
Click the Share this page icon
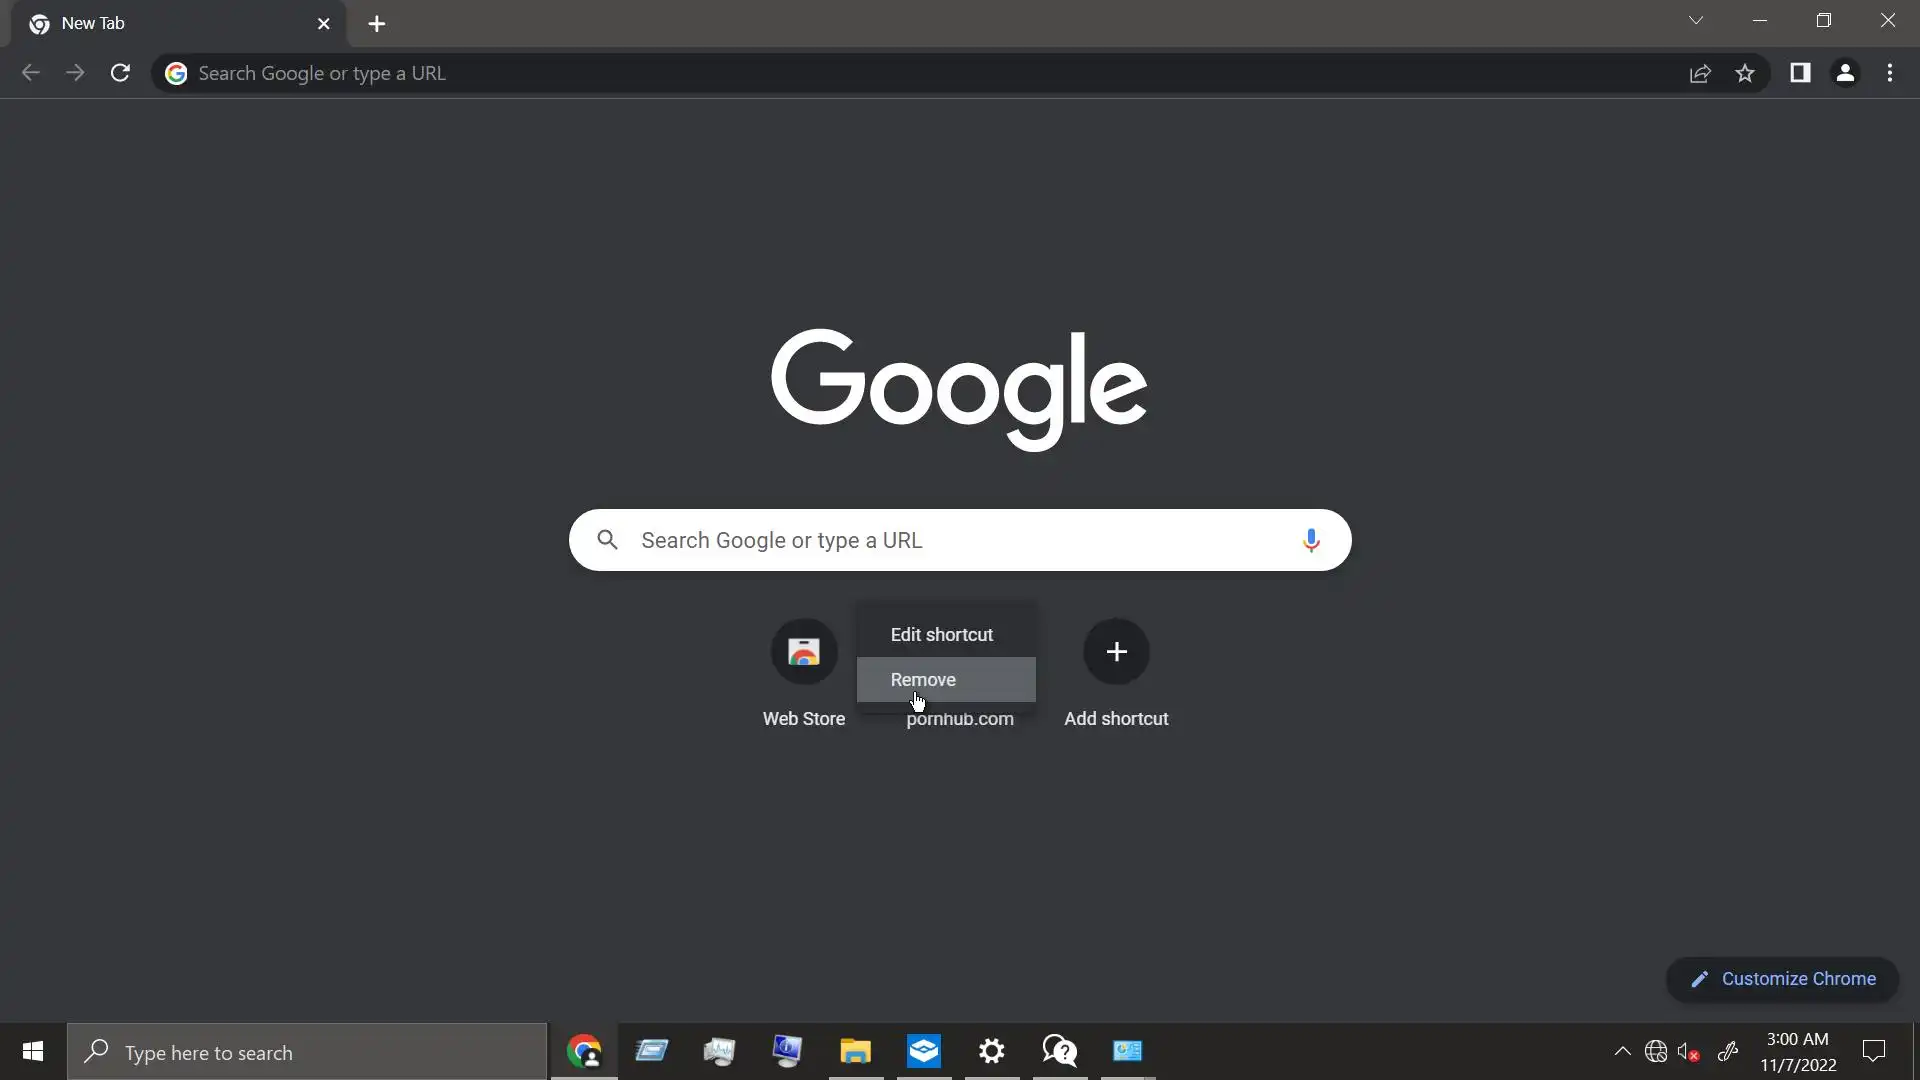coord(1700,73)
